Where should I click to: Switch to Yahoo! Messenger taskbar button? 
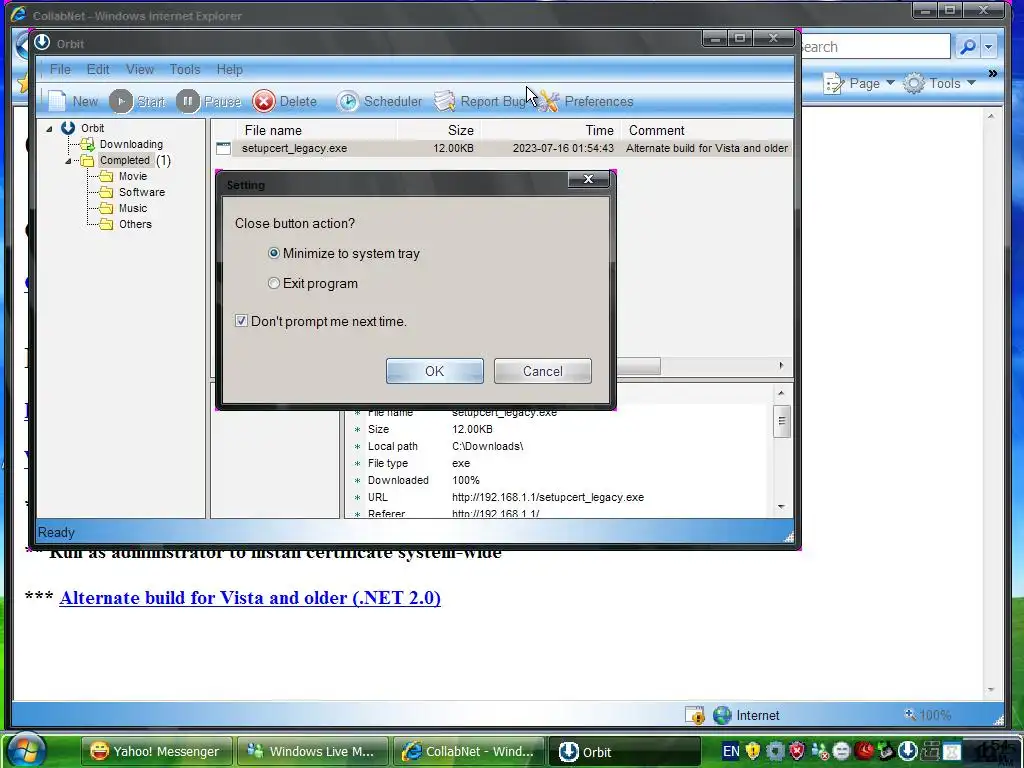pos(155,751)
